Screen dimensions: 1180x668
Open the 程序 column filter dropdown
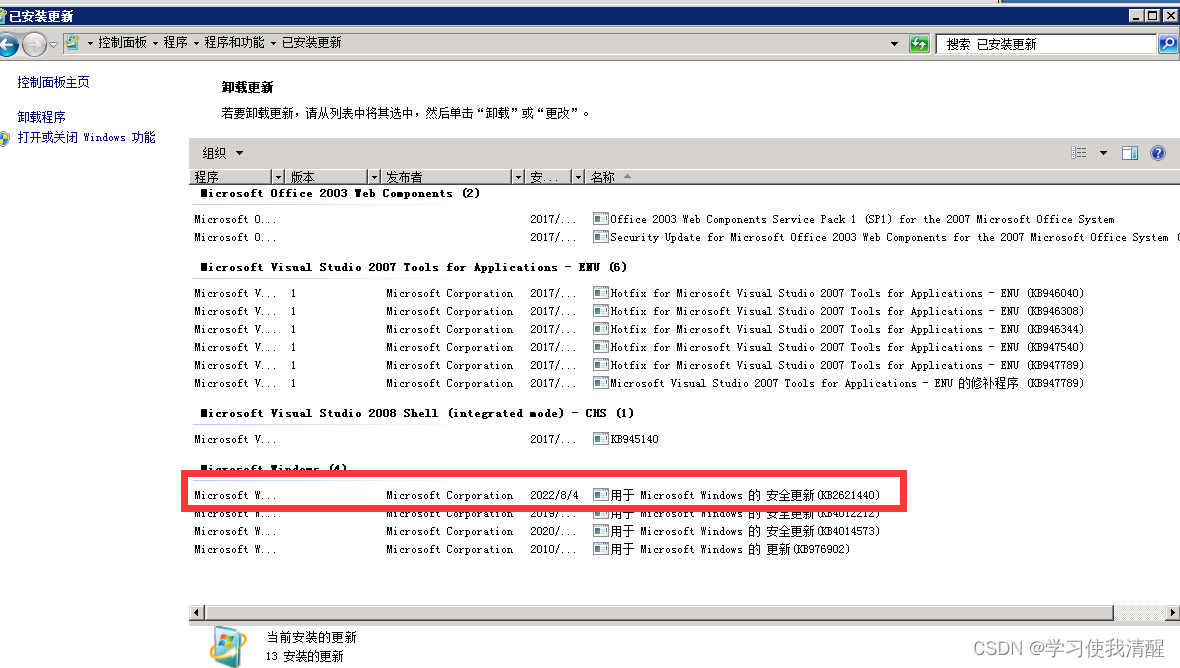point(278,177)
